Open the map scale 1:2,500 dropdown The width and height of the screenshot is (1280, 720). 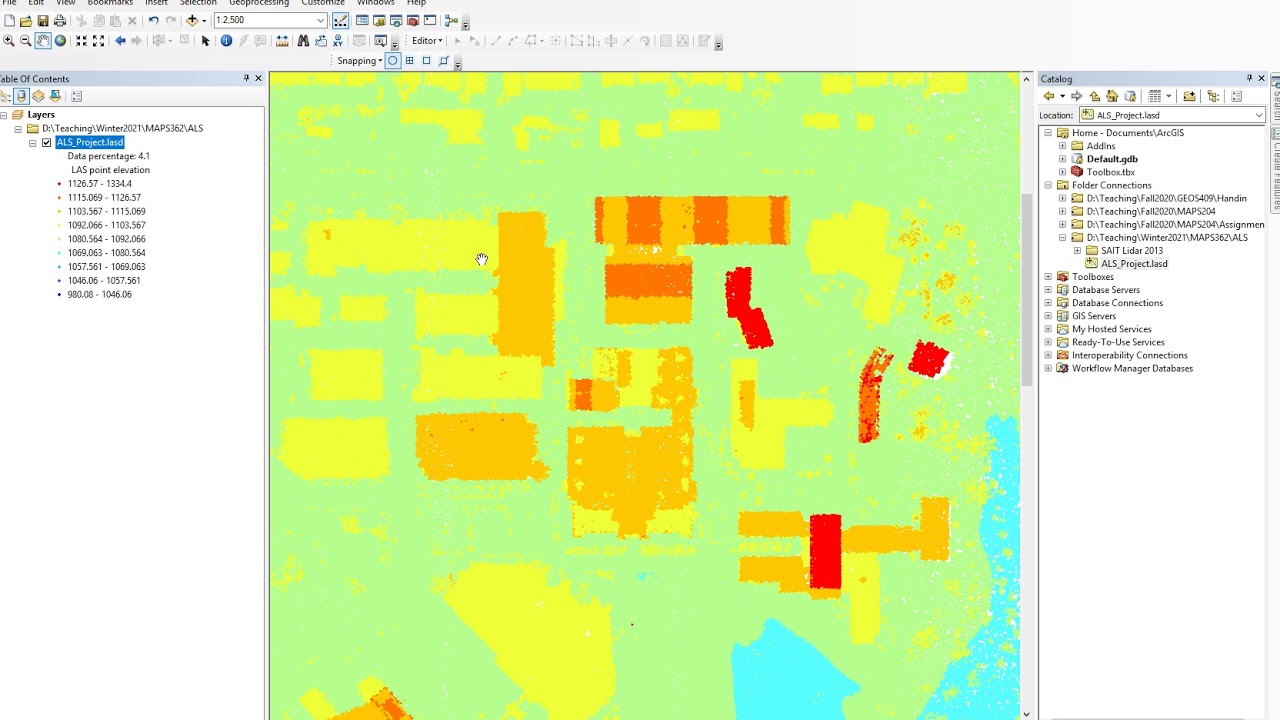click(320, 20)
